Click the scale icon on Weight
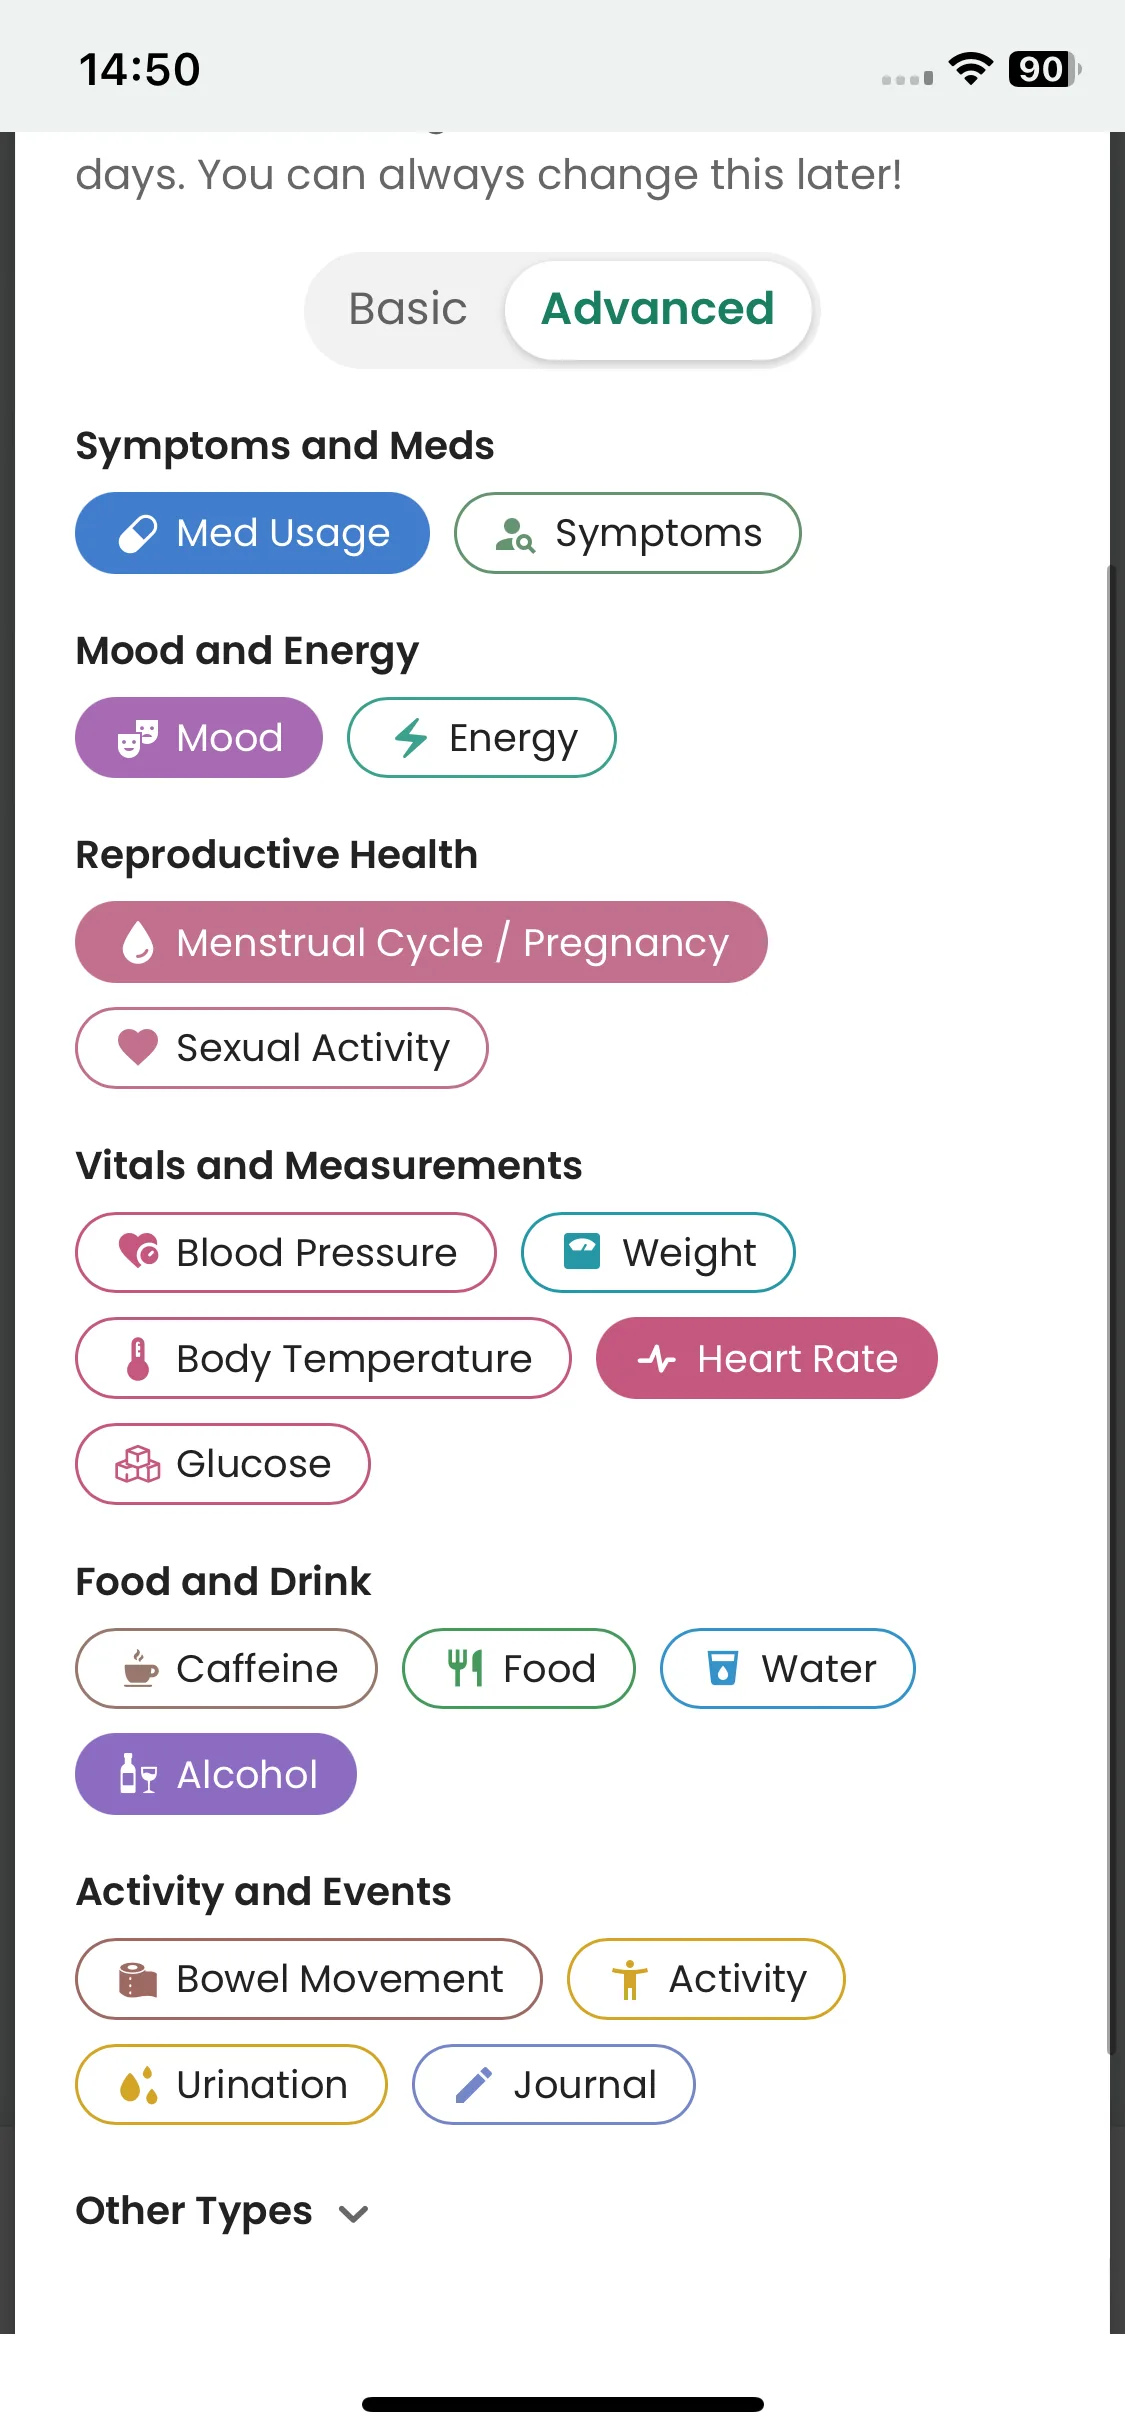The width and height of the screenshot is (1125, 2436). [582, 1252]
